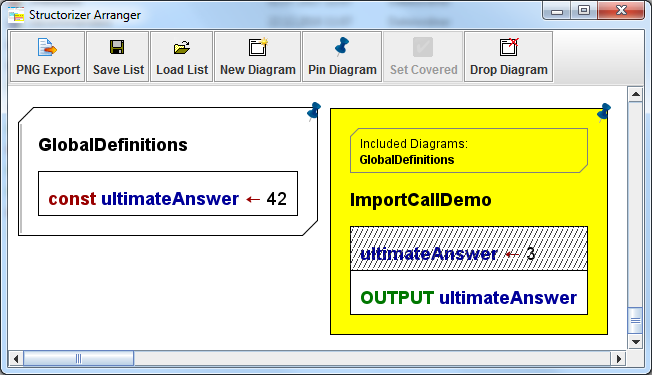
Task: Click the hatched ultimateAnswer ← 3 instruction
Action: pos(469,249)
